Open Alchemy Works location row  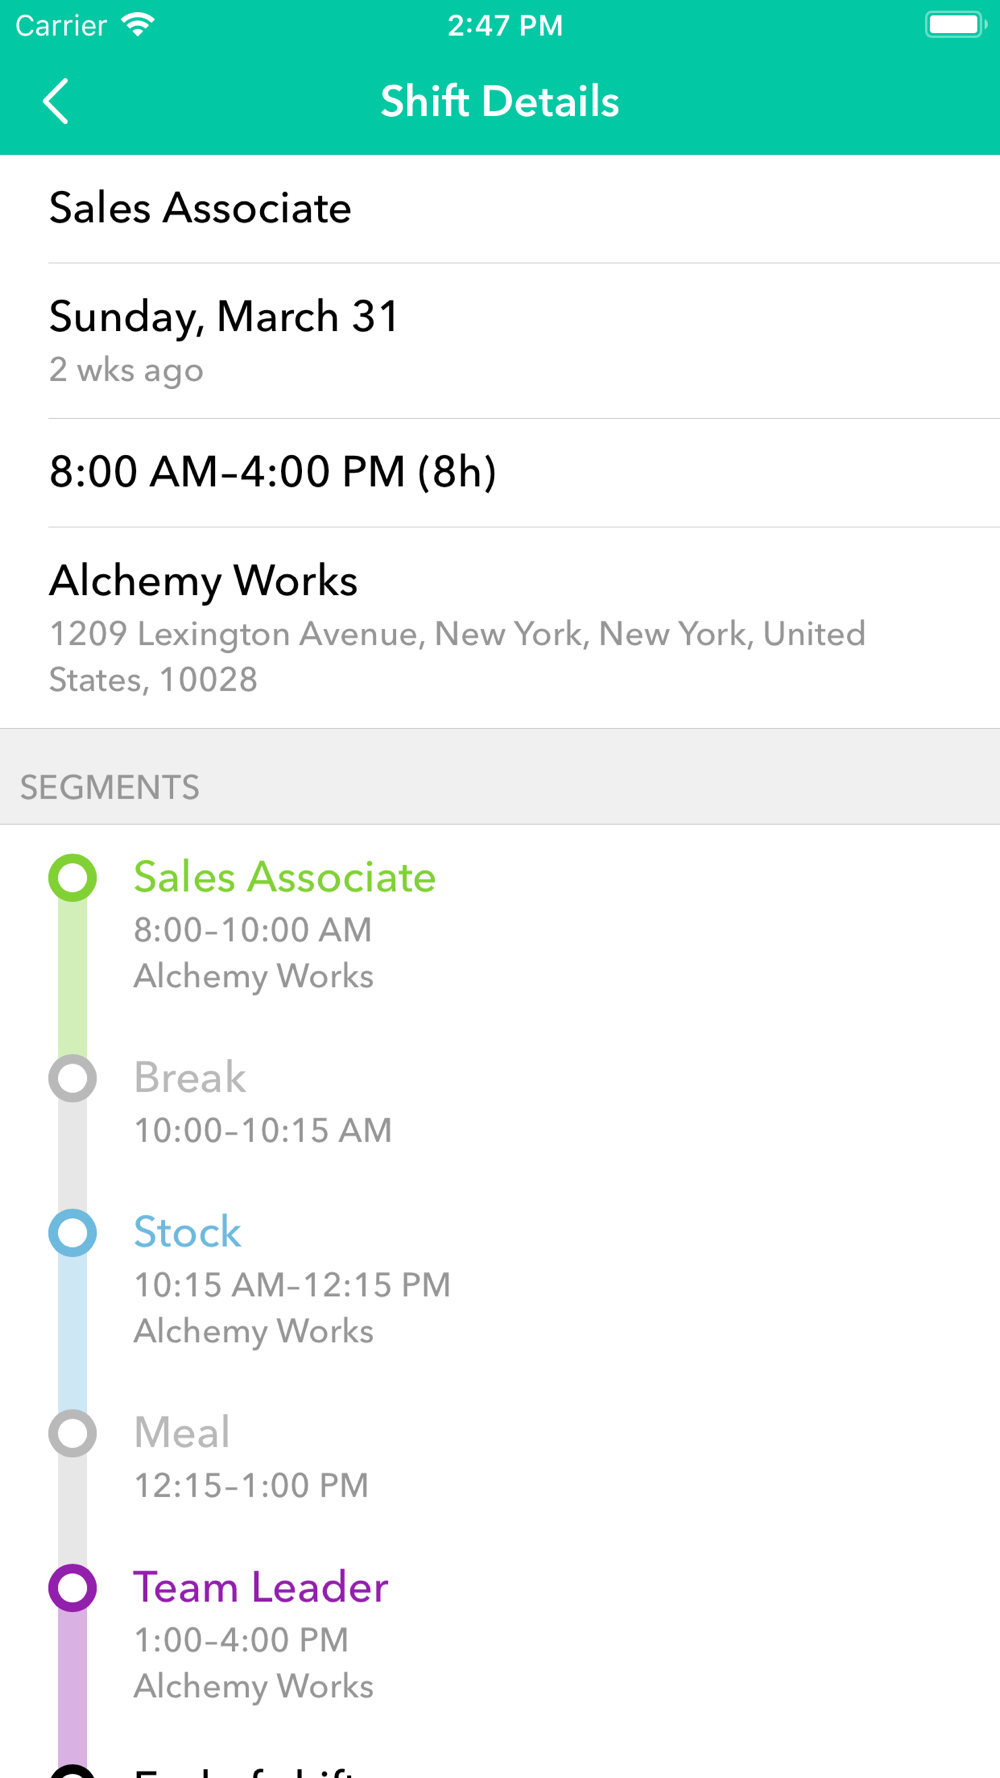(500, 628)
